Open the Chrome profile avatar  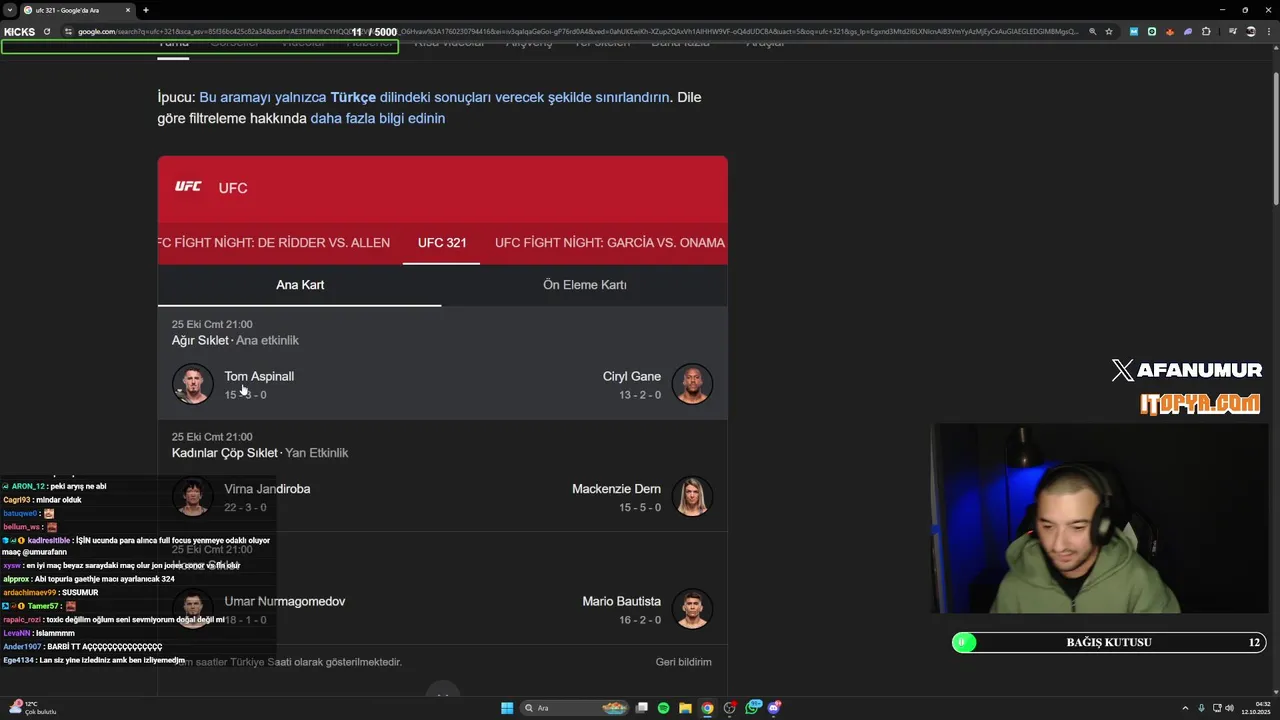pos(1249,31)
